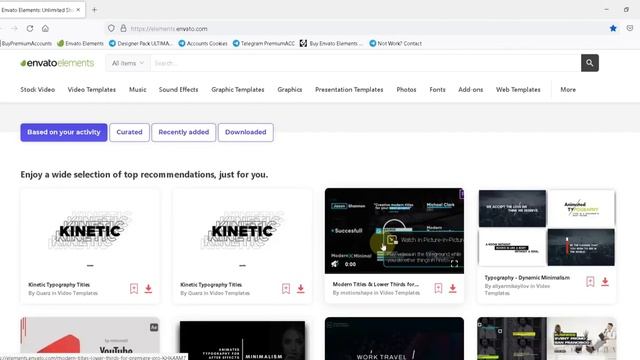Viewport: 640px width, 360px height.
Task: Open Not Work? Contact bookmark
Action: (x=395, y=43)
